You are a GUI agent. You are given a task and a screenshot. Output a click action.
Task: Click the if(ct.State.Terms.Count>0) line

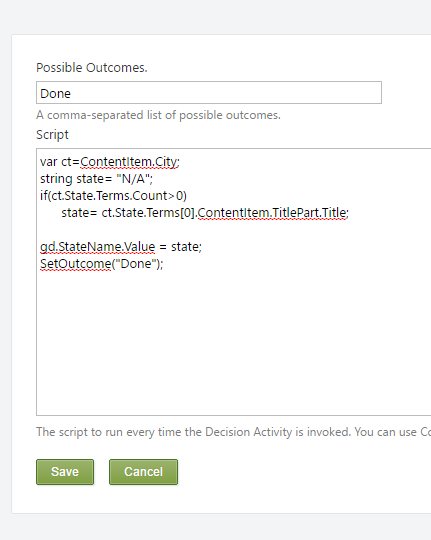click(x=113, y=196)
